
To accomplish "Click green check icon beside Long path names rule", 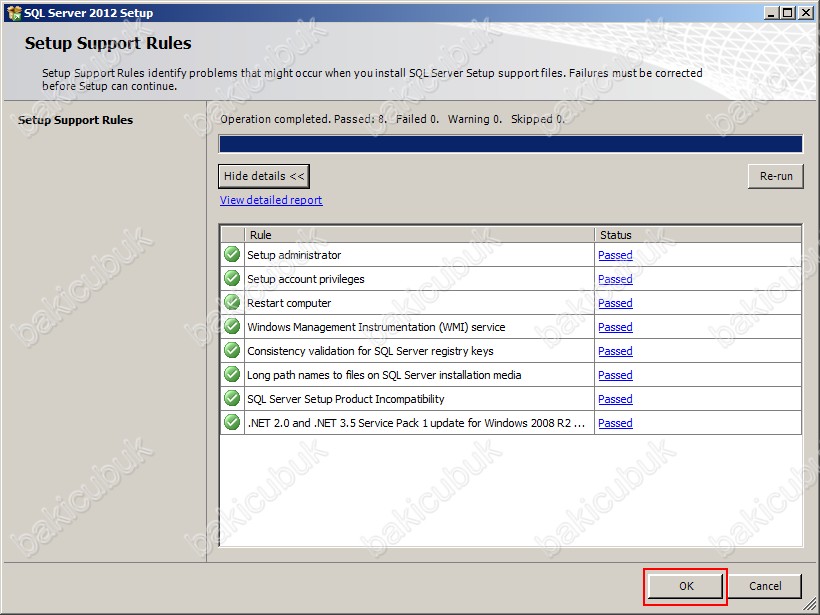I will click(232, 374).
